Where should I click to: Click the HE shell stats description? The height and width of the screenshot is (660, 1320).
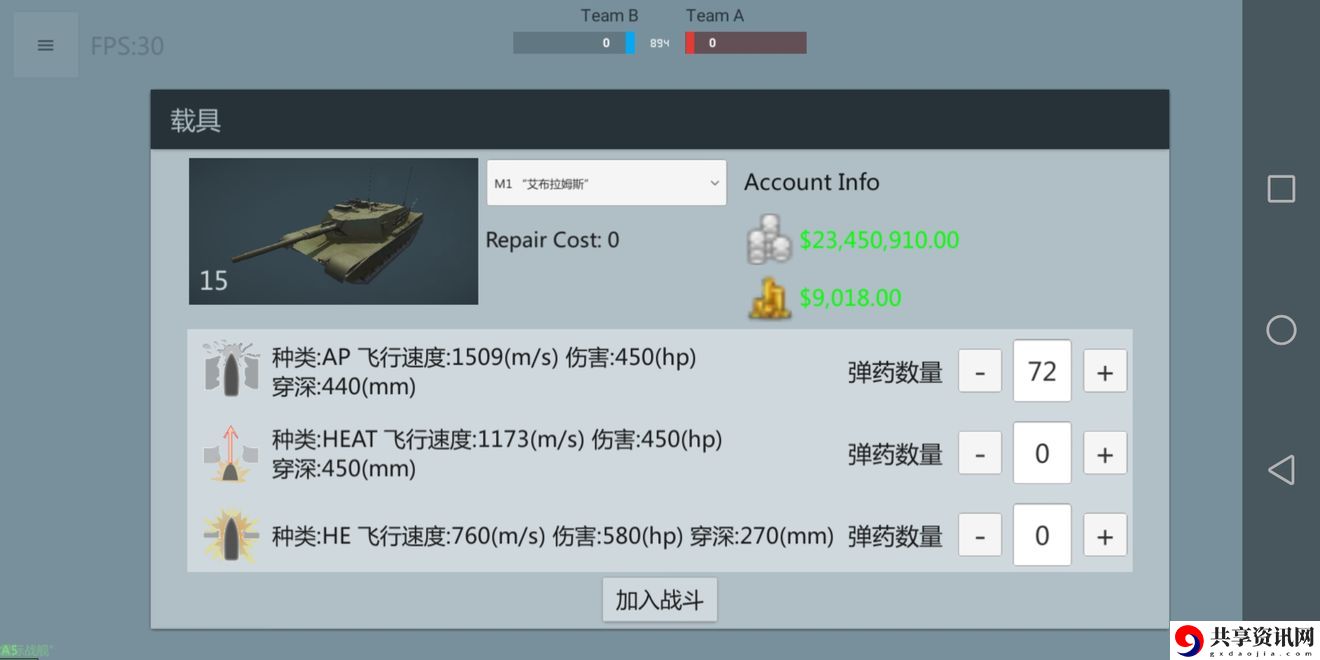[x=553, y=536]
